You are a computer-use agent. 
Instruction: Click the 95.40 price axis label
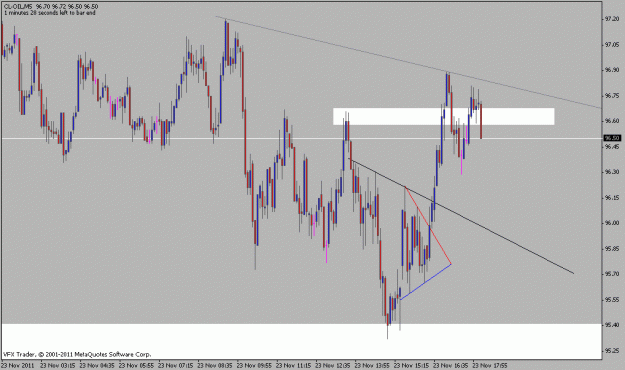point(612,325)
